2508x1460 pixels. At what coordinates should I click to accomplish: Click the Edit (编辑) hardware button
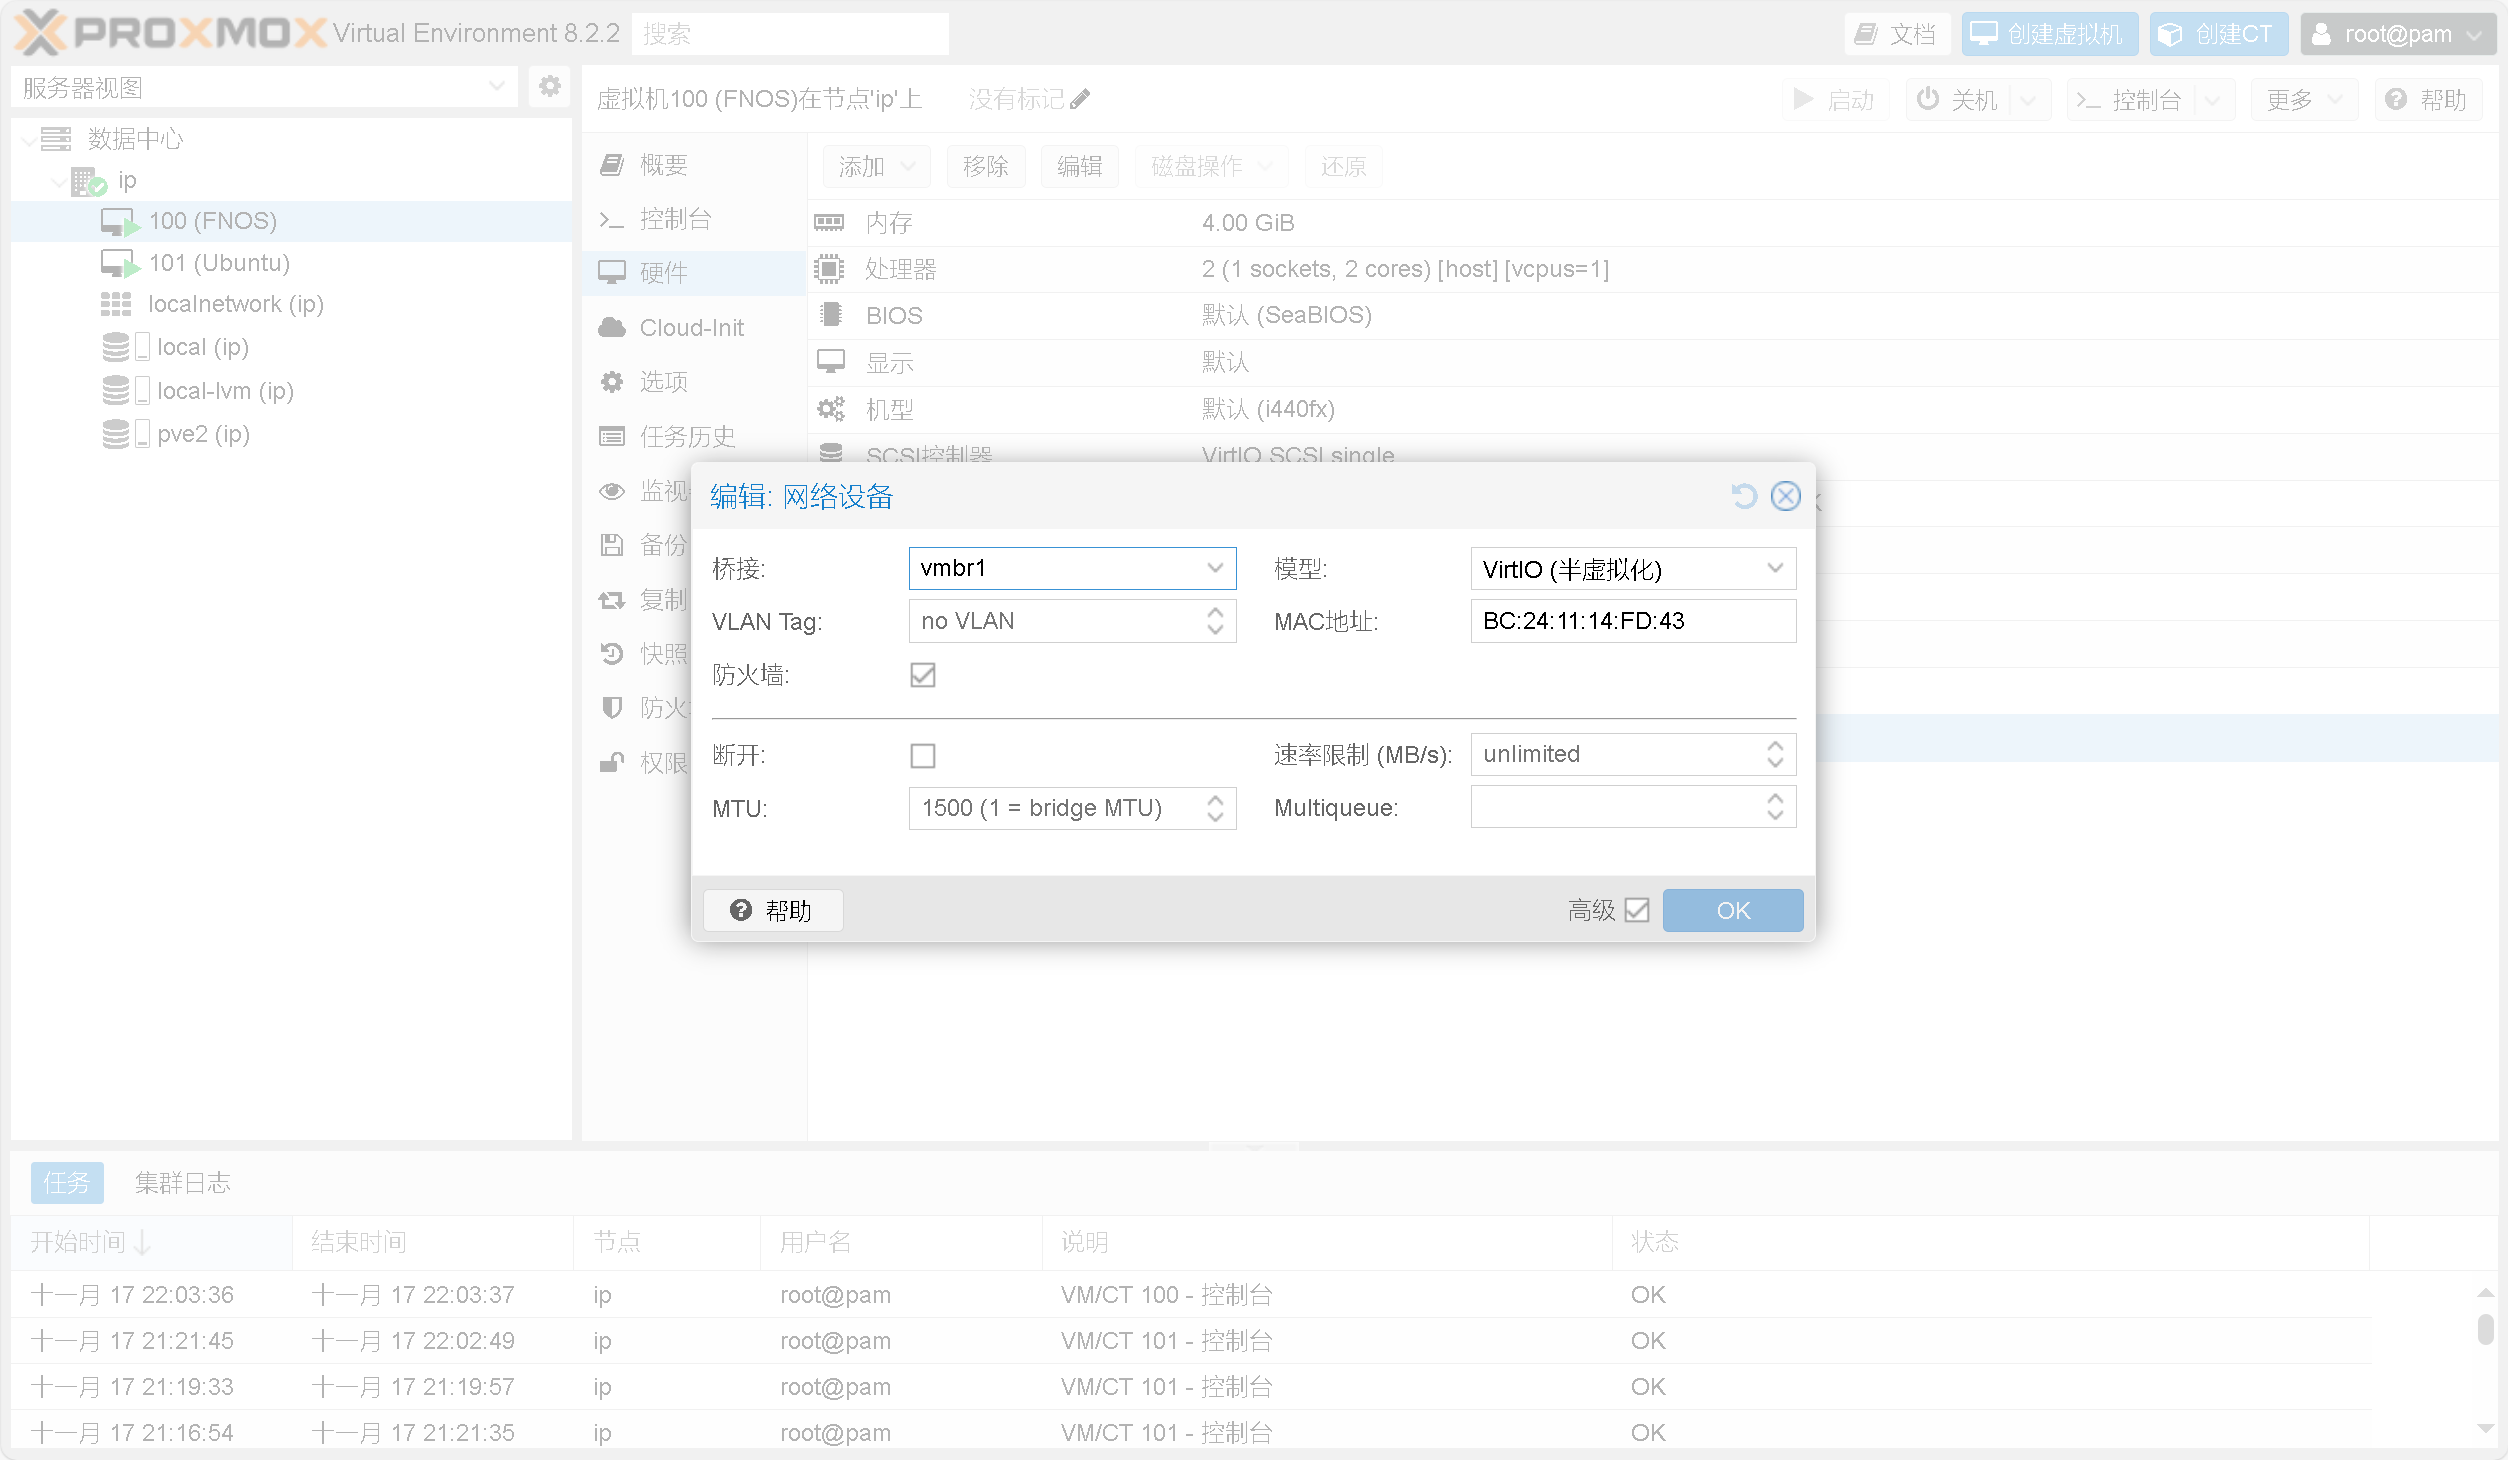pyautogui.click(x=1080, y=166)
